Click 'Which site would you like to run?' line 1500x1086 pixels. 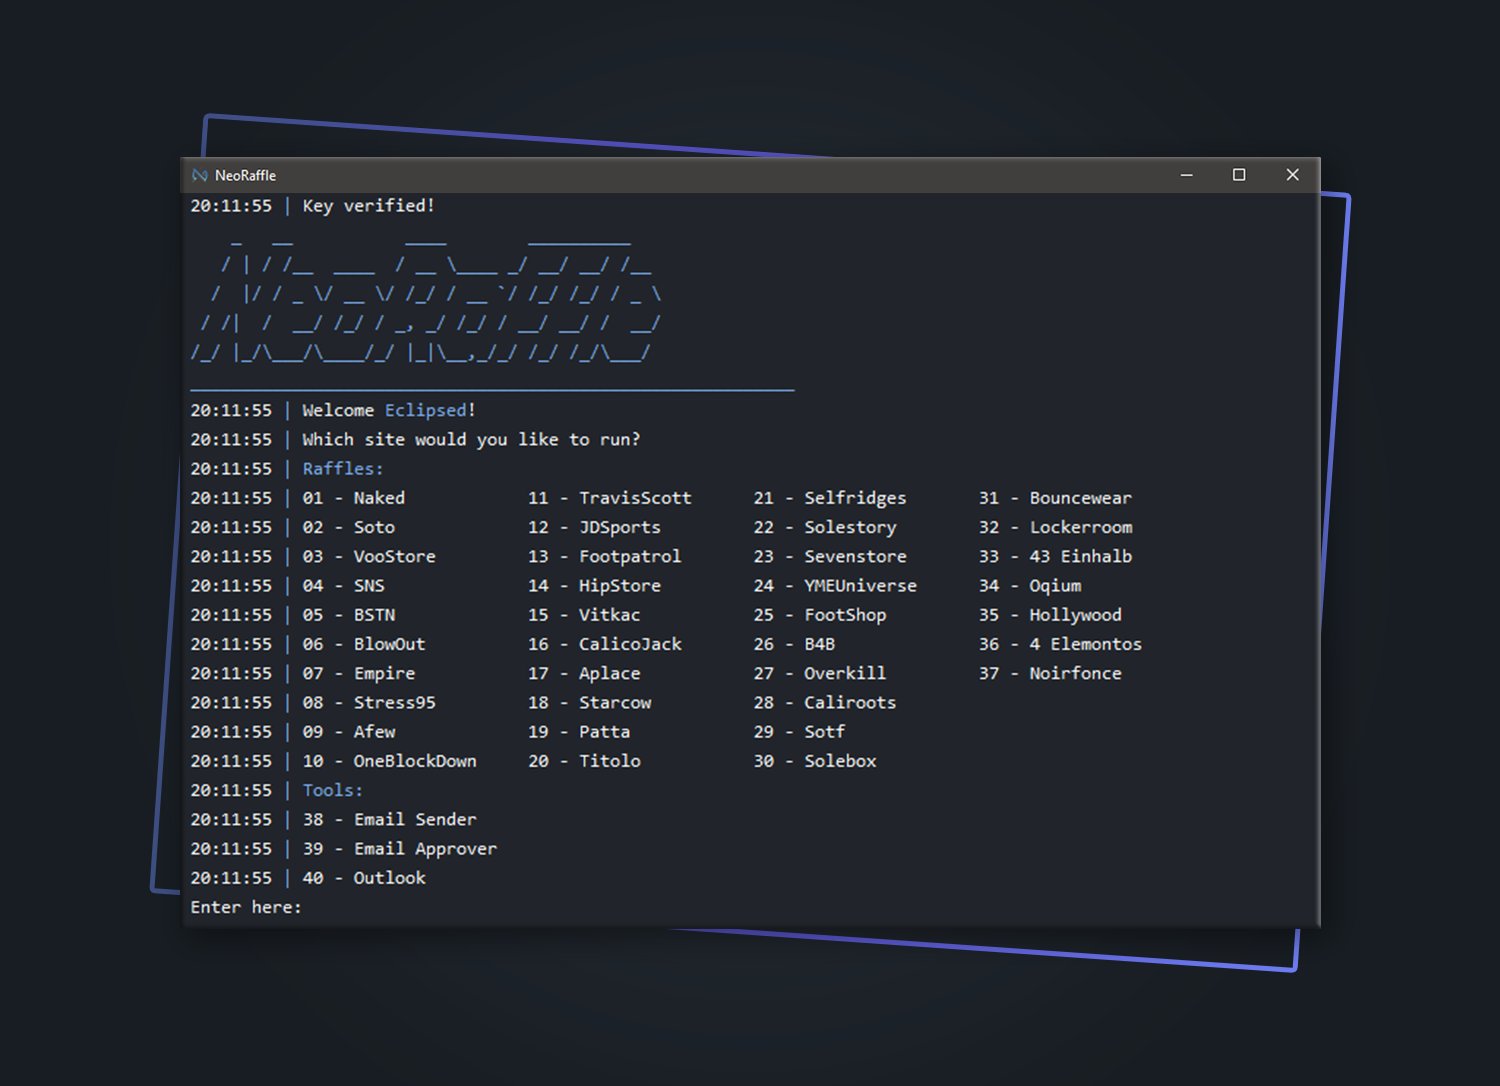[x=471, y=440]
